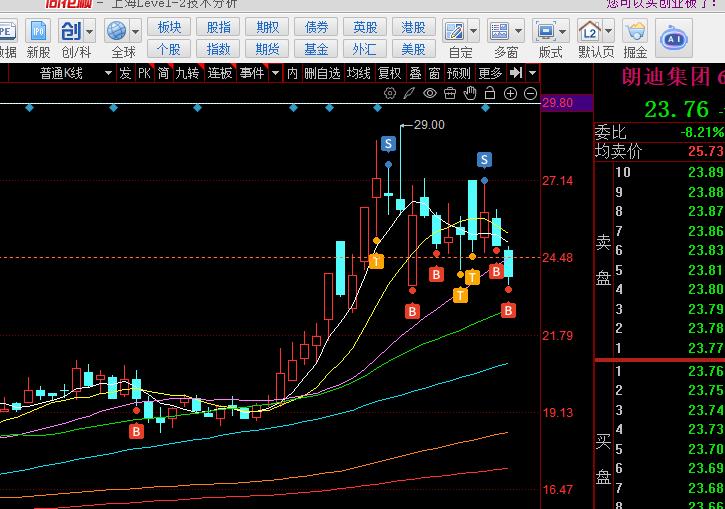Click the S sell marker below 29.00
The image size is (725, 509).
(x=388, y=144)
